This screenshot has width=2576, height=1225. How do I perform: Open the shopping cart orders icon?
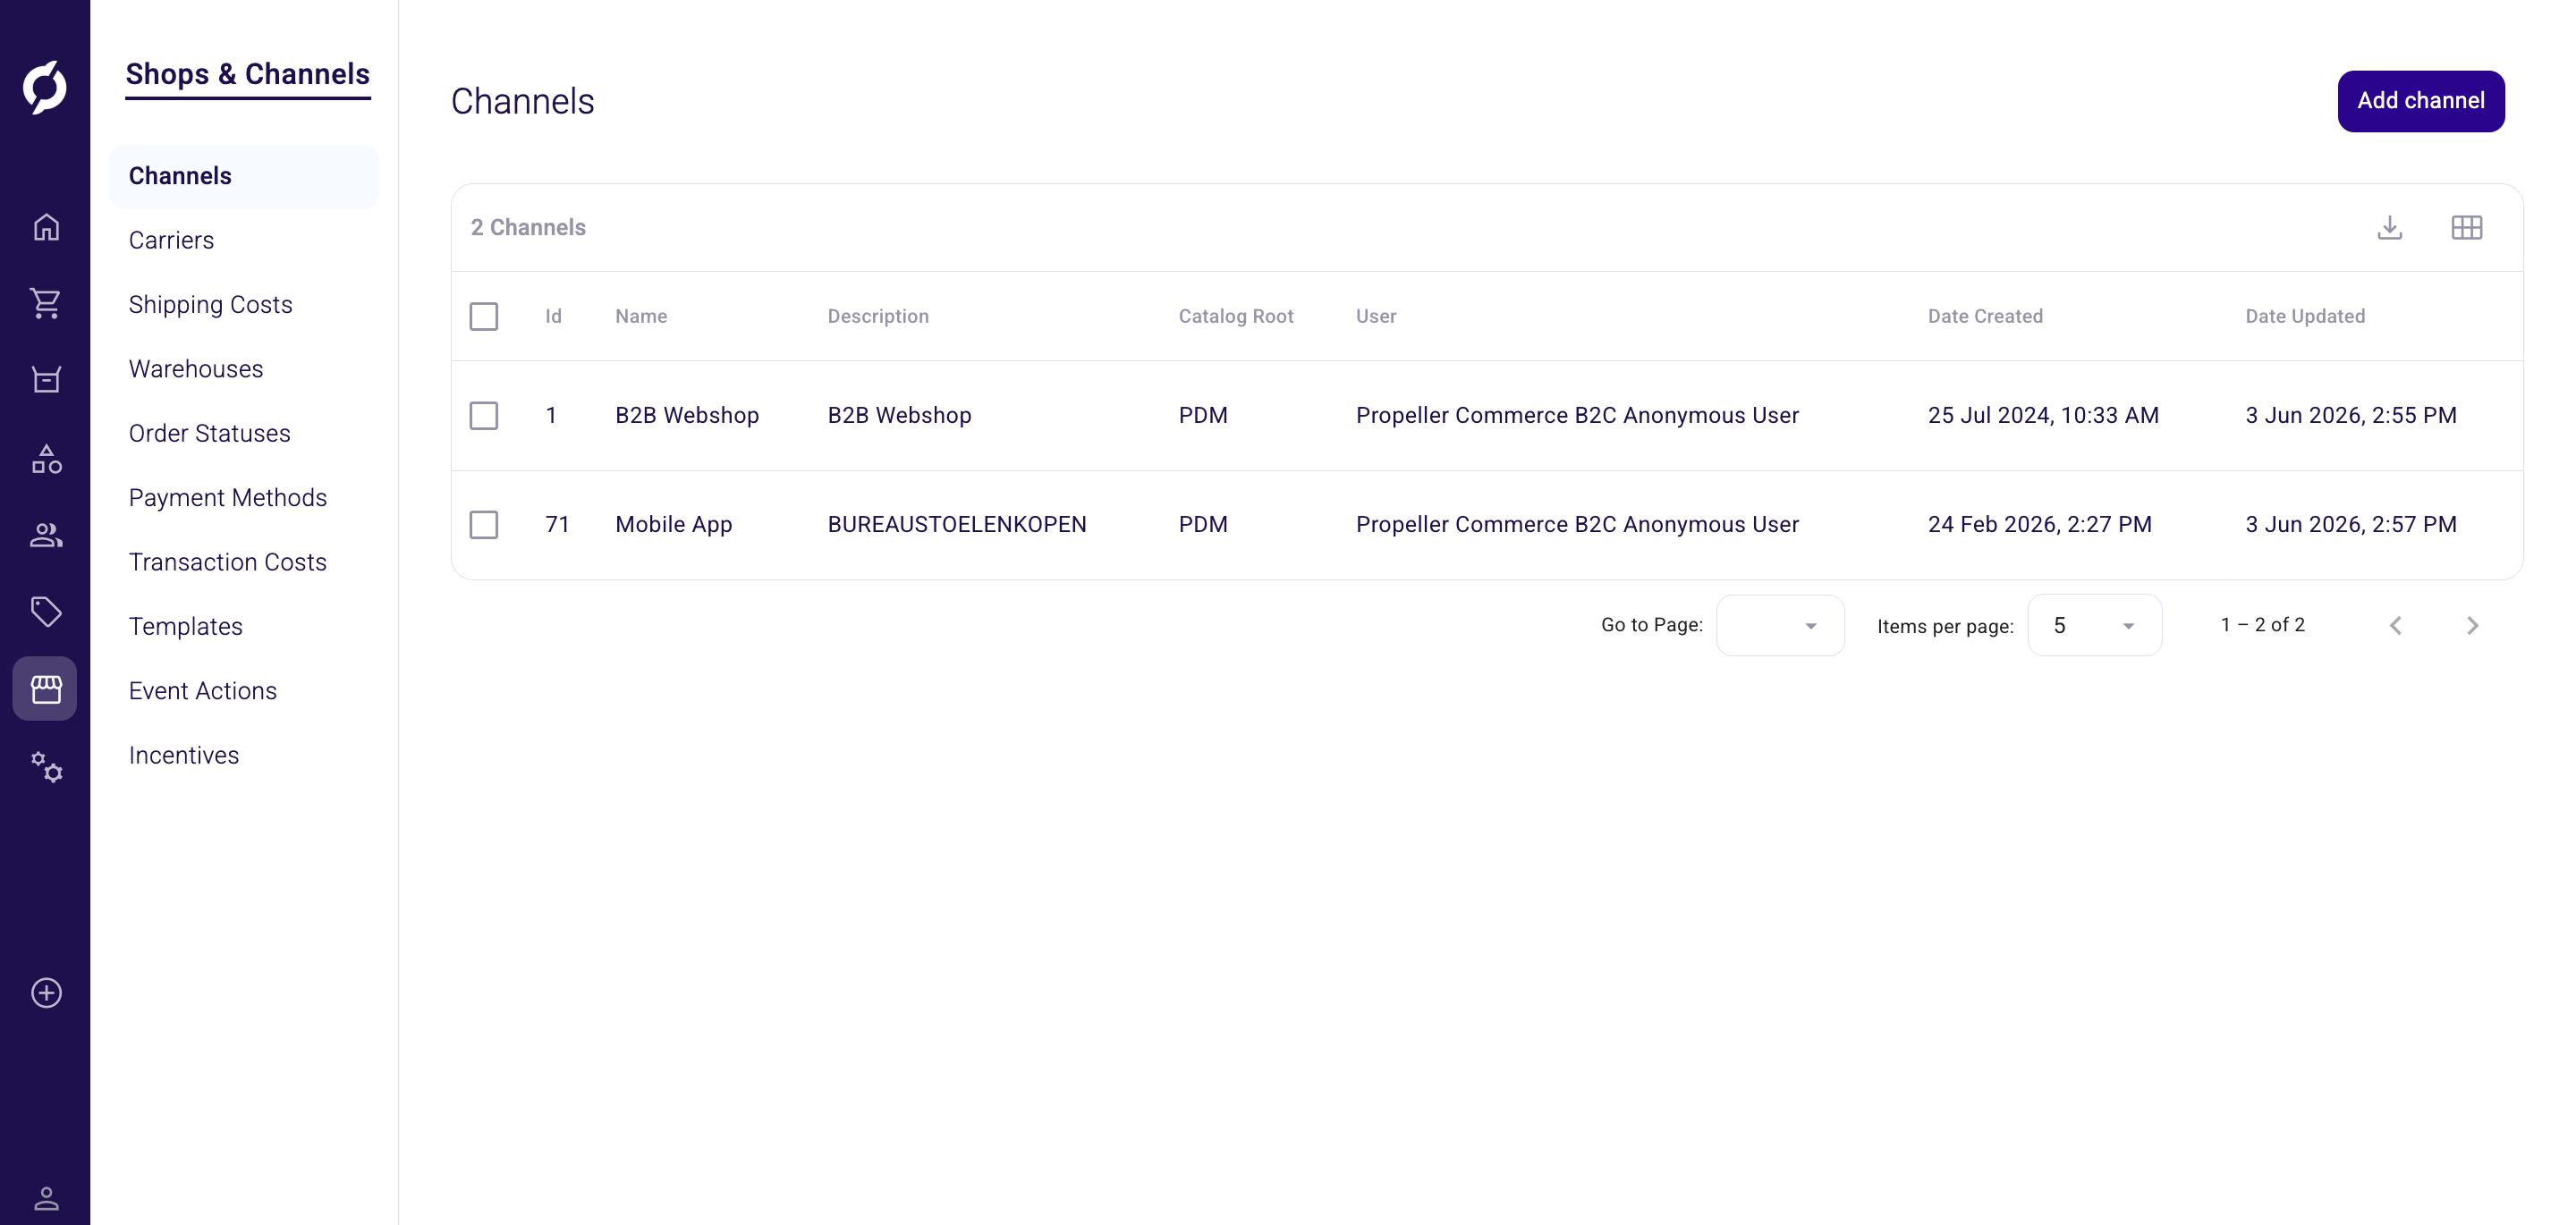click(x=46, y=303)
